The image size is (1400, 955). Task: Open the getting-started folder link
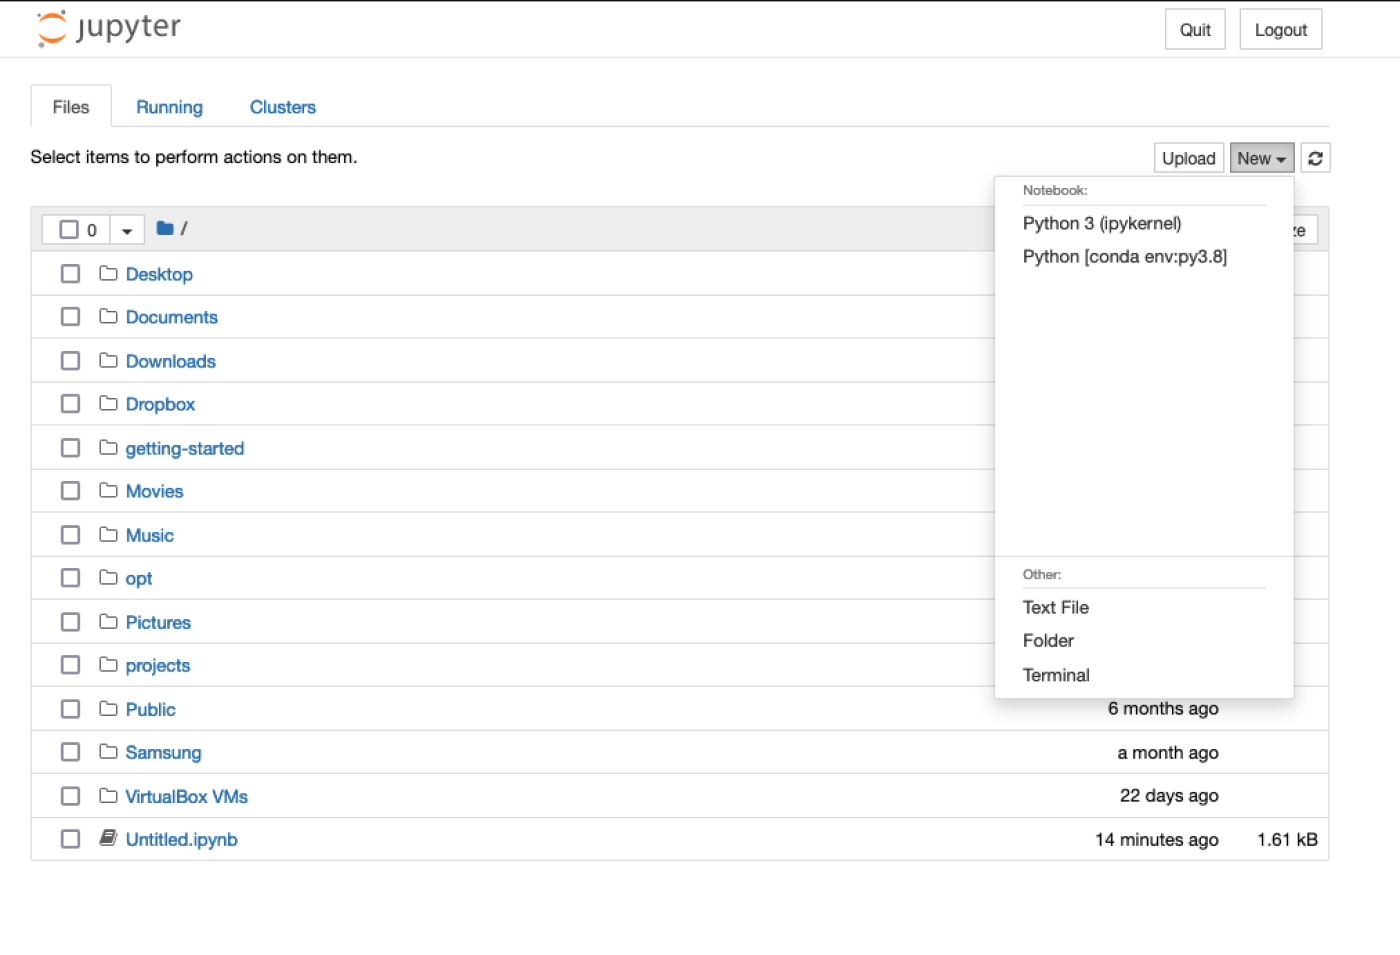tap(185, 448)
